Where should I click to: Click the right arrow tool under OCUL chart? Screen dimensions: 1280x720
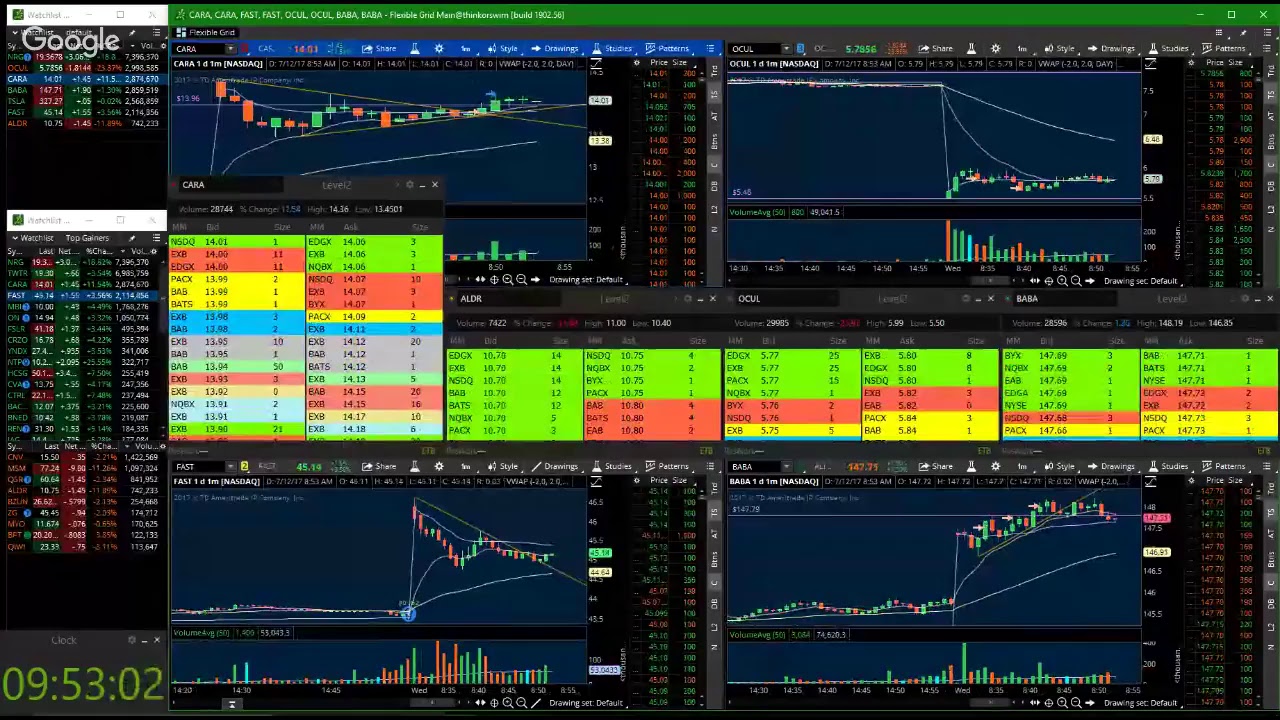[1090, 281]
